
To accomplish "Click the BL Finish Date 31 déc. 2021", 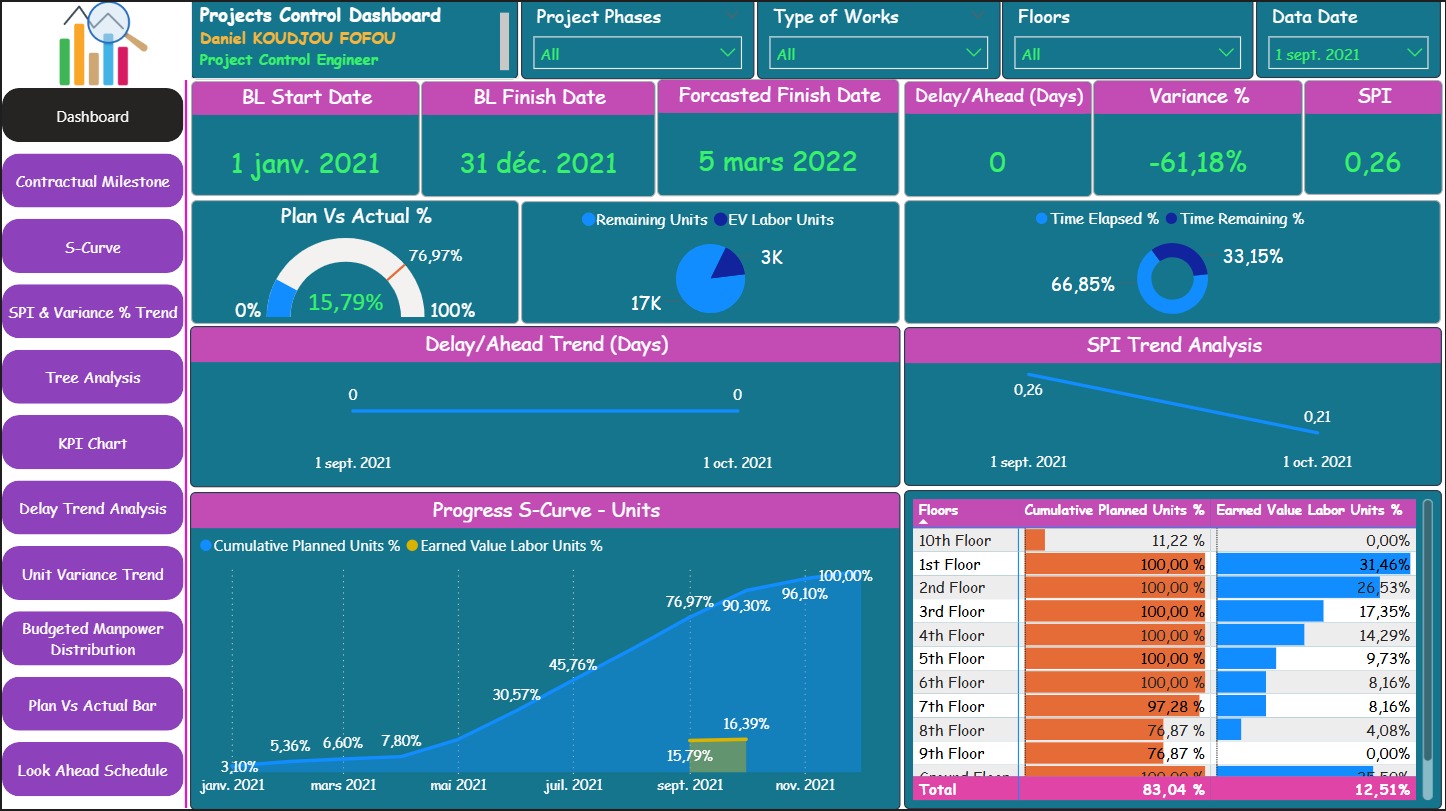I will [538, 163].
